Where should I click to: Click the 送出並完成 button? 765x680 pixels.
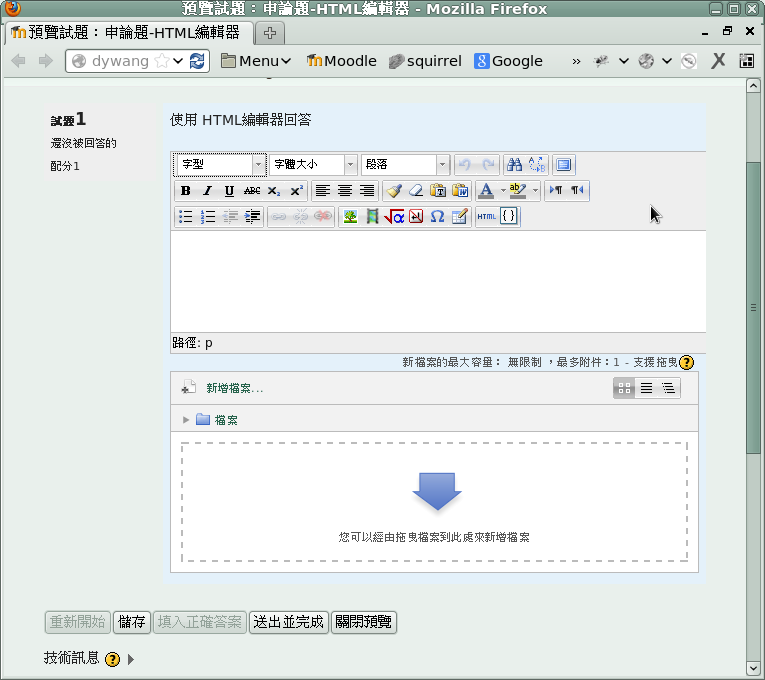pos(288,622)
